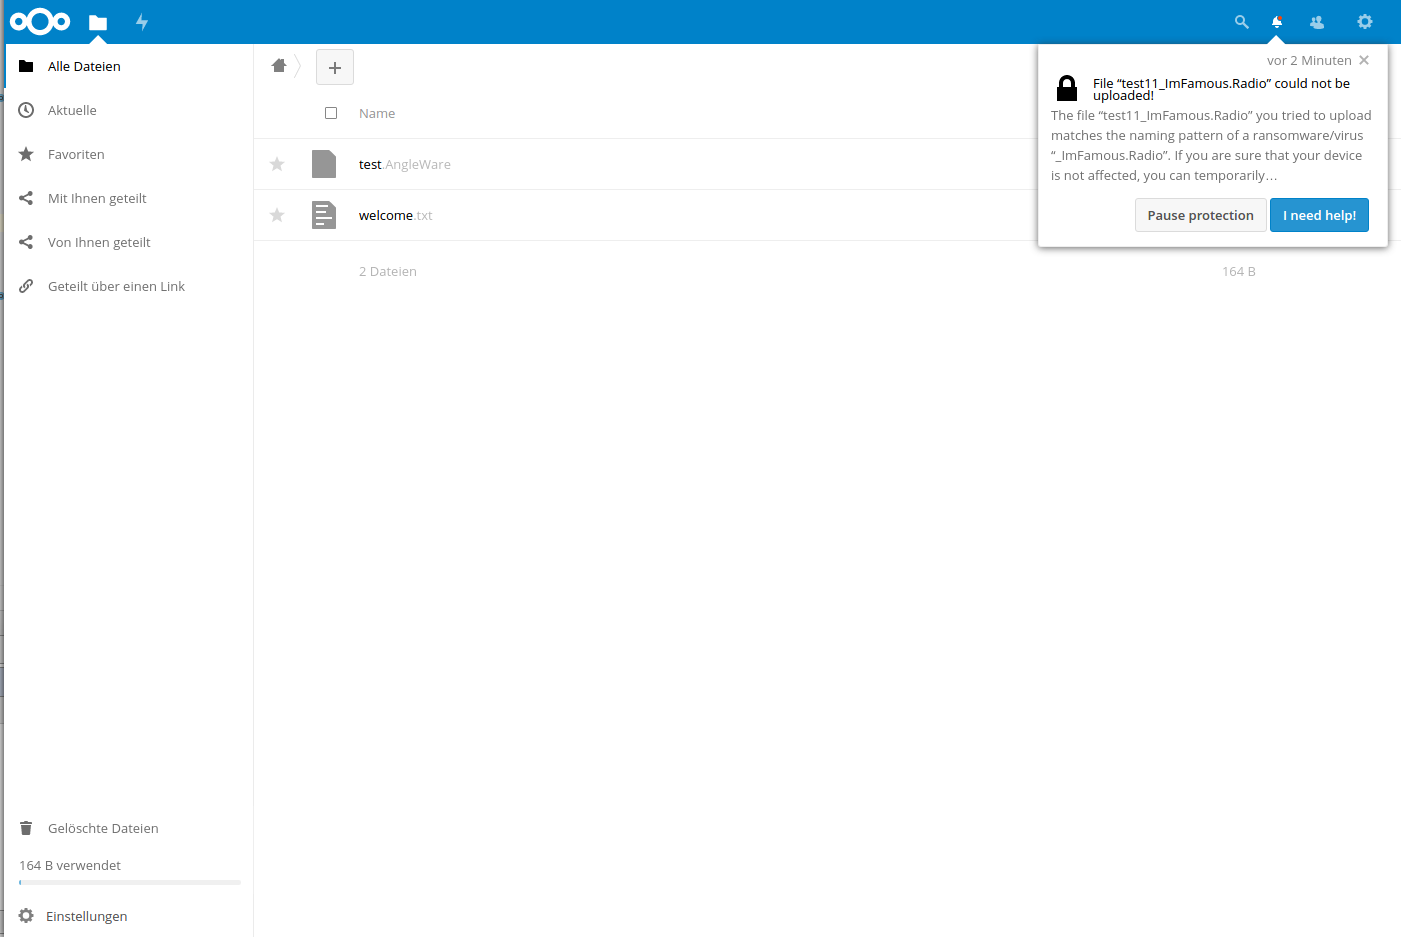1401x937 pixels.
Task: Dismiss the ransomware notification
Action: [x=1364, y=60]
